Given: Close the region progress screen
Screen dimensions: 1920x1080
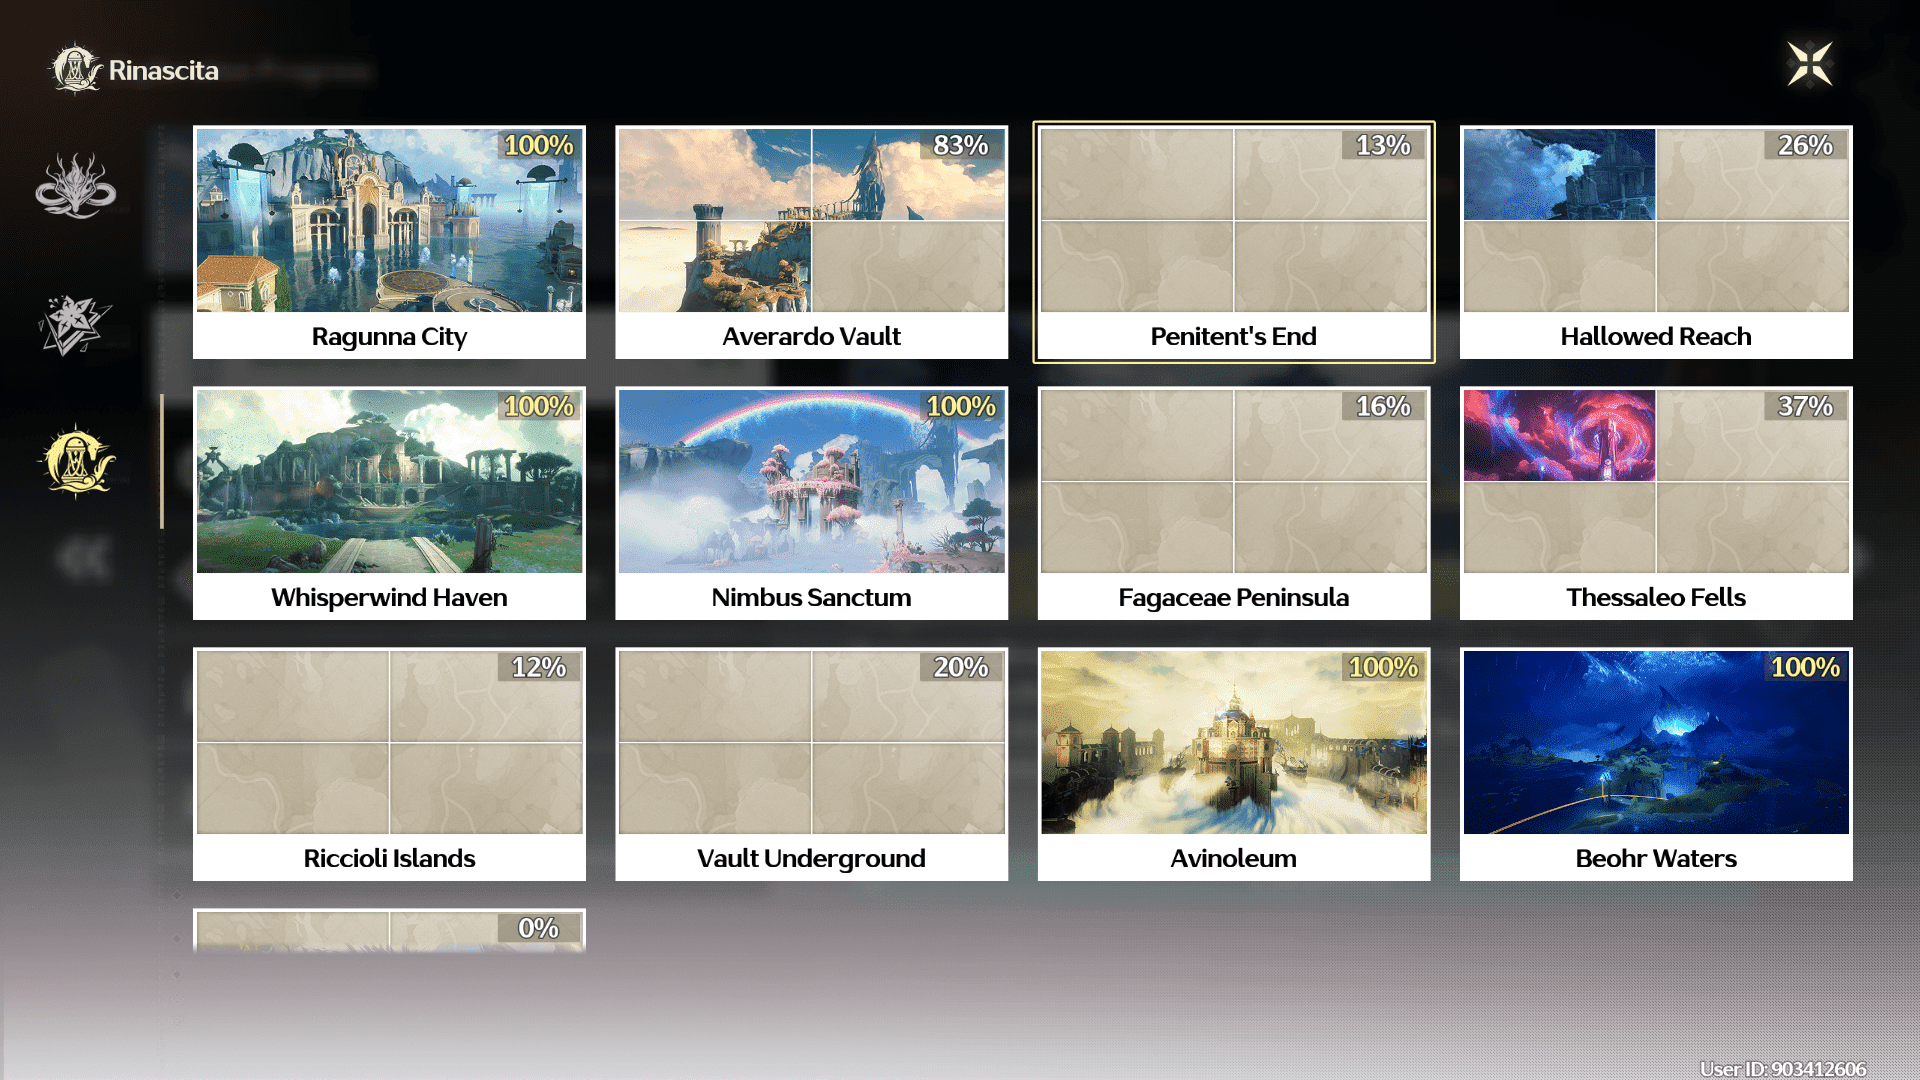Looking at the screenshot, I should coord(1810,65).
